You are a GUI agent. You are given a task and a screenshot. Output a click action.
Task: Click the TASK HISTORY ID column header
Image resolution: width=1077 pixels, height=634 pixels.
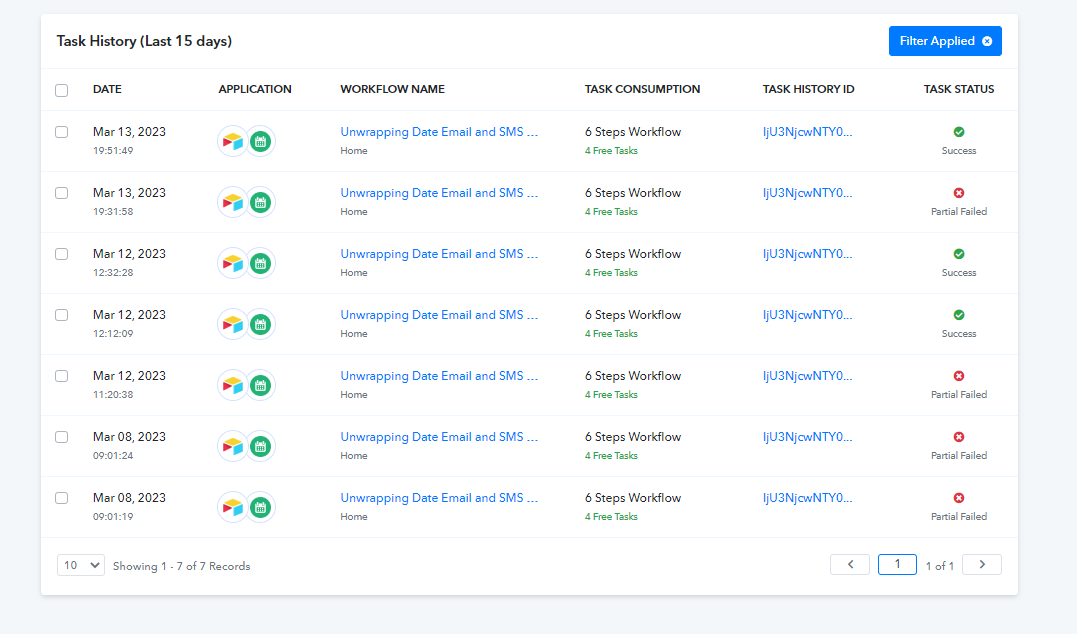pos(808,89)
